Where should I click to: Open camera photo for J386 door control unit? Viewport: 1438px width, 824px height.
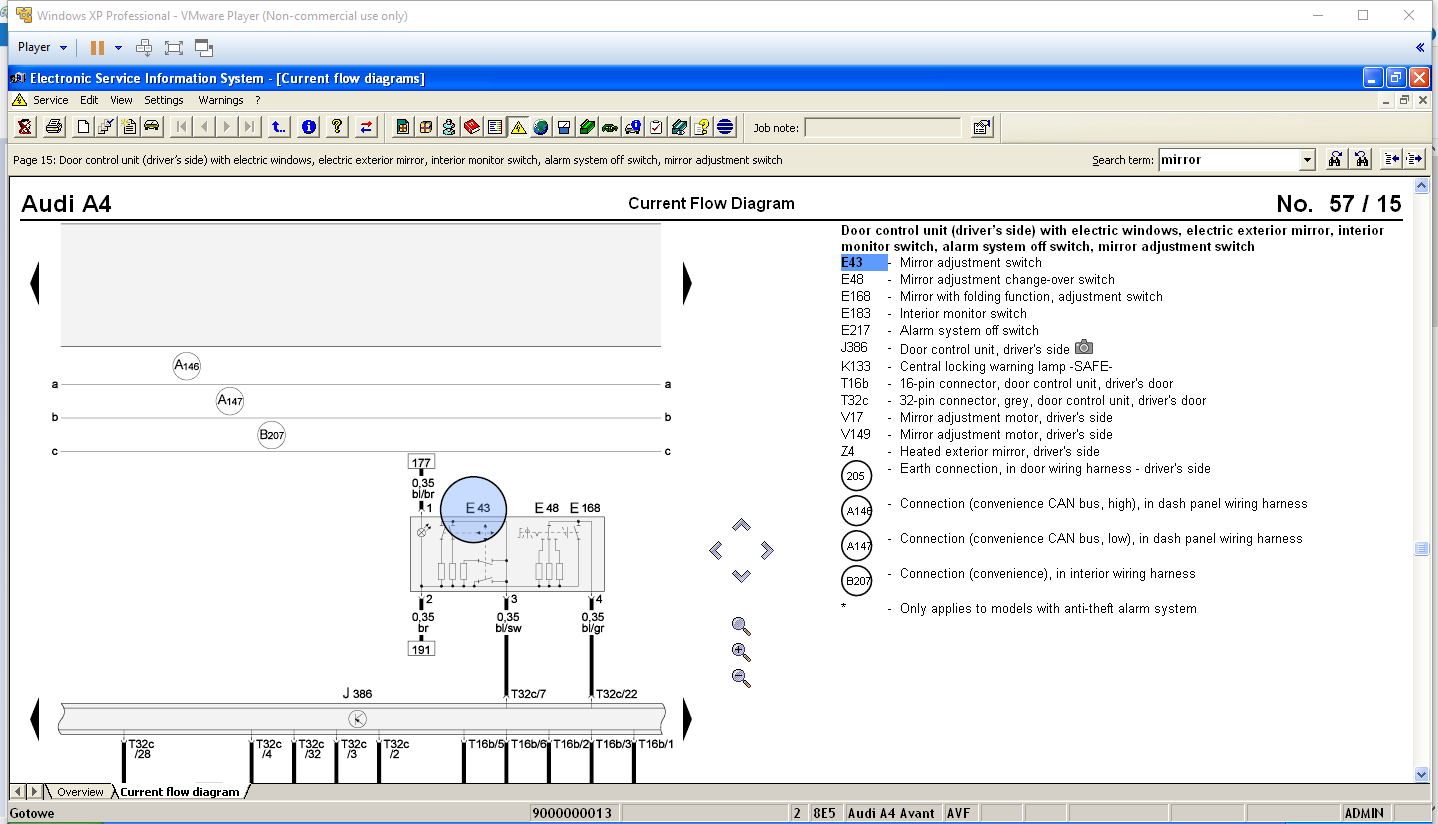click(1084, 348)
